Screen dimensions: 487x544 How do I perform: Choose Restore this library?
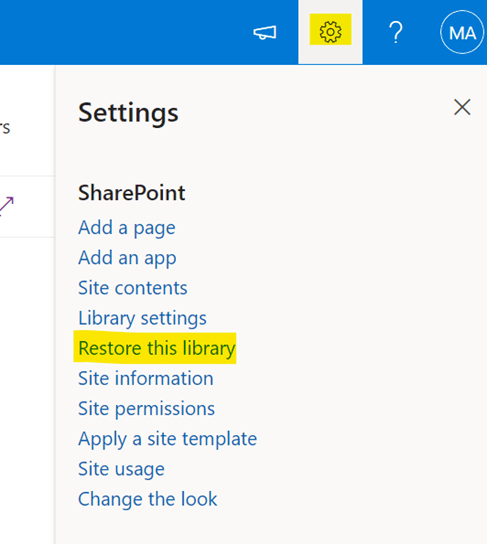coord(157,348)
